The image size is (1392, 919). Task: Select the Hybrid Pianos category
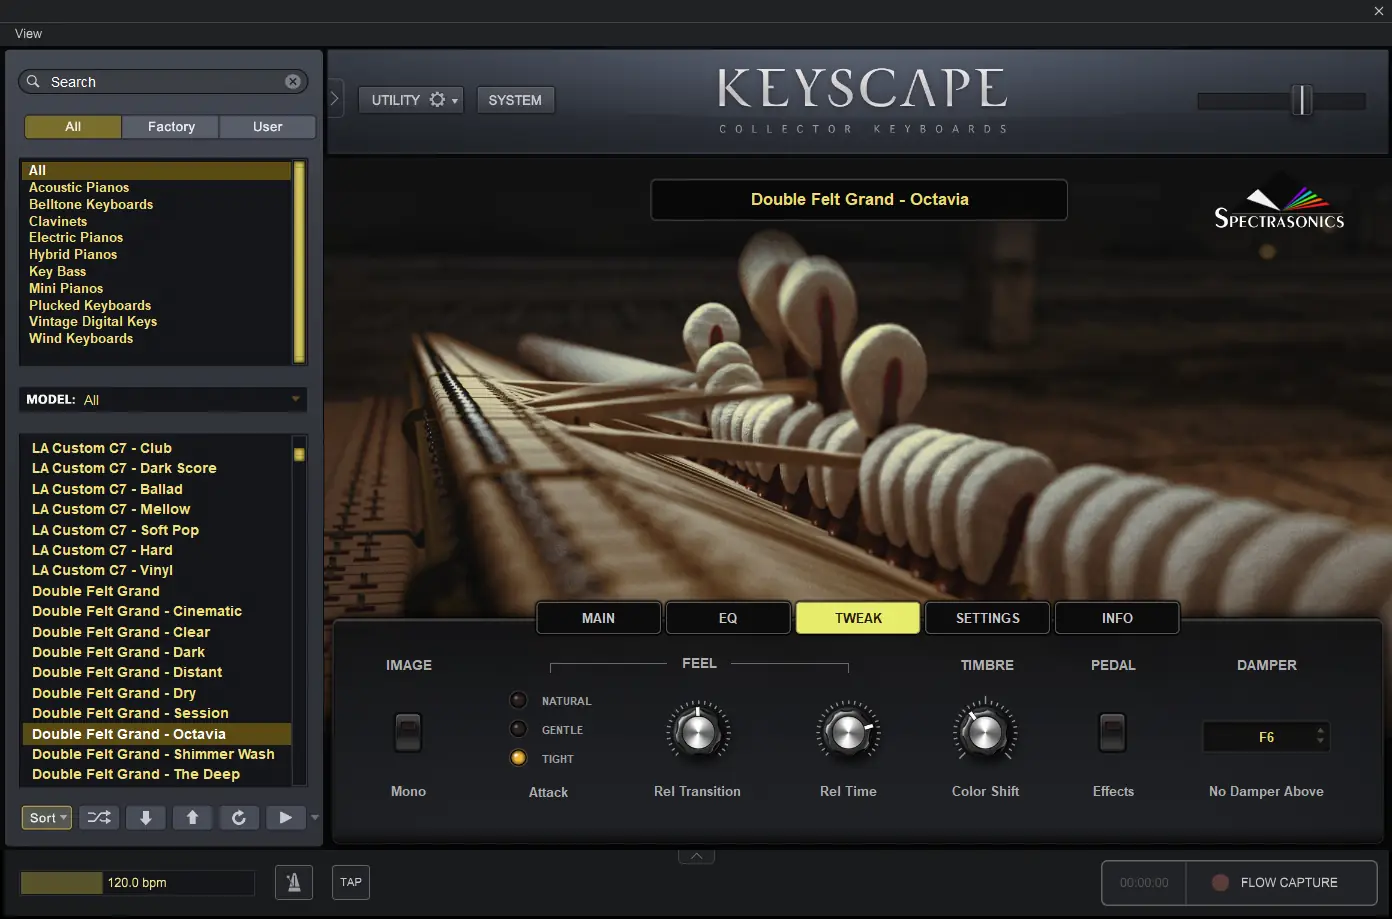coord(73,254)
